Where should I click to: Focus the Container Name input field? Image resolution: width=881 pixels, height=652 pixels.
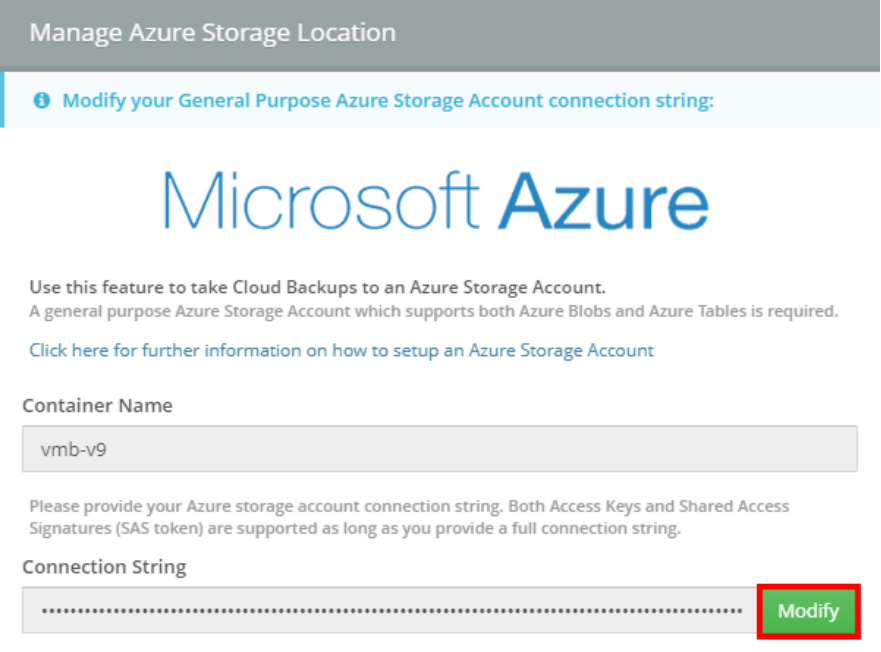[439, 449]
